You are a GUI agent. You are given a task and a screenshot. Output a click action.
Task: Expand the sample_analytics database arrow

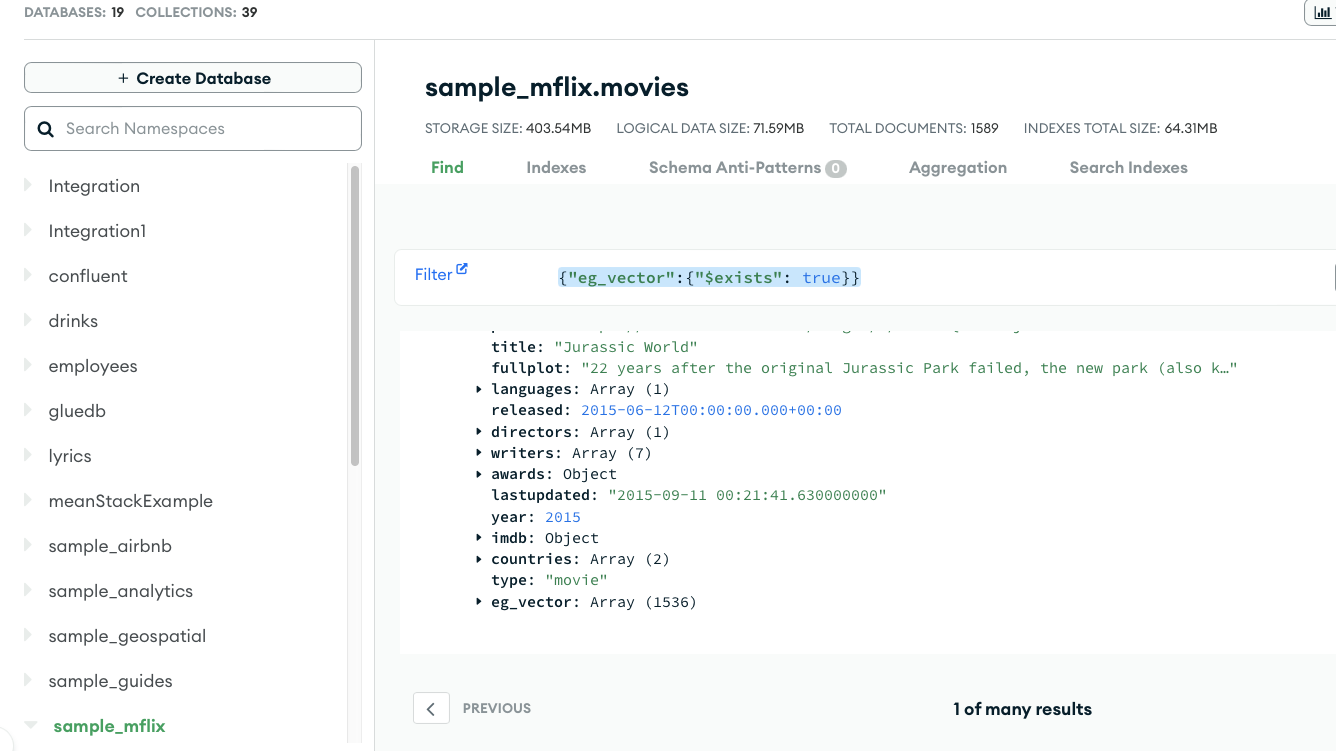tap(28, 590)
